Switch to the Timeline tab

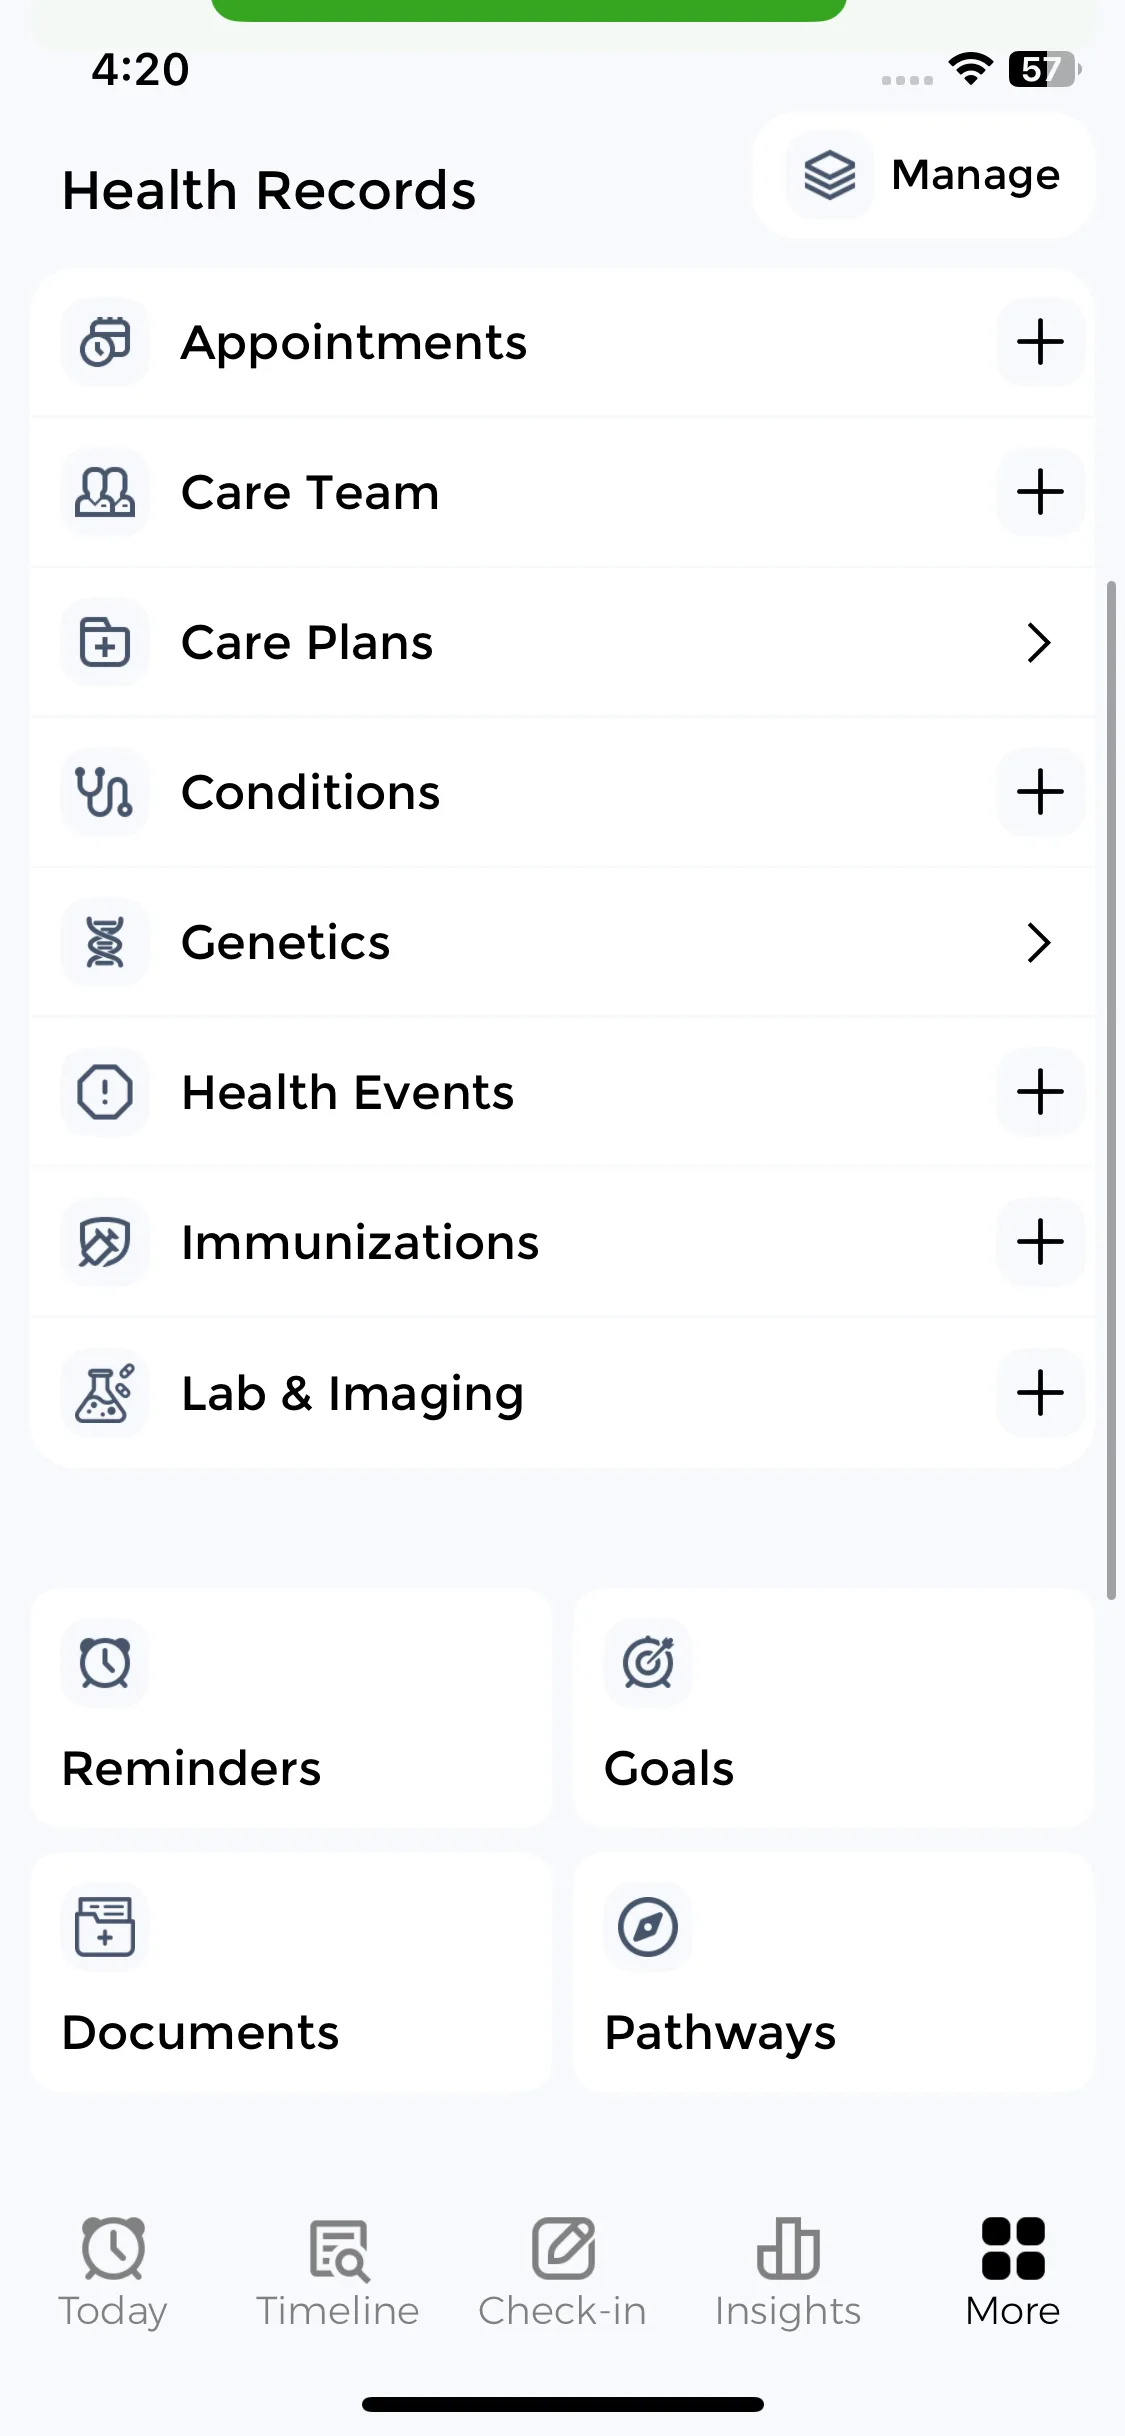pyautogui.click(x=338, y=2271)
